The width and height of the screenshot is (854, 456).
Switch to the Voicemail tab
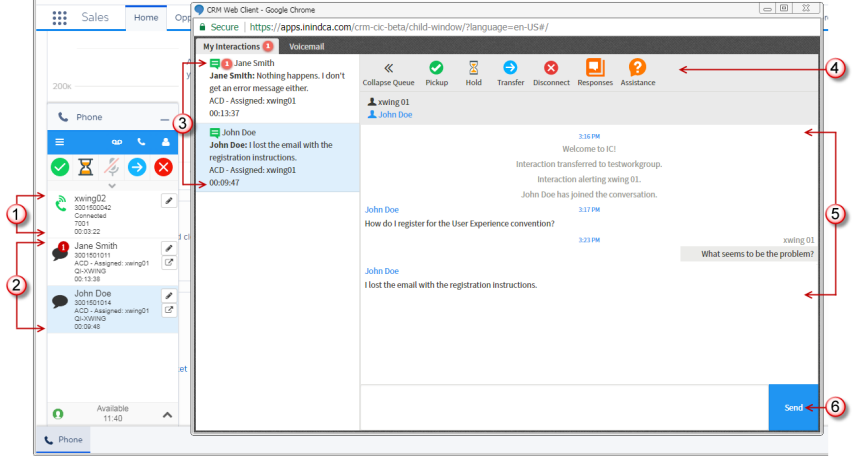(306, 46)
